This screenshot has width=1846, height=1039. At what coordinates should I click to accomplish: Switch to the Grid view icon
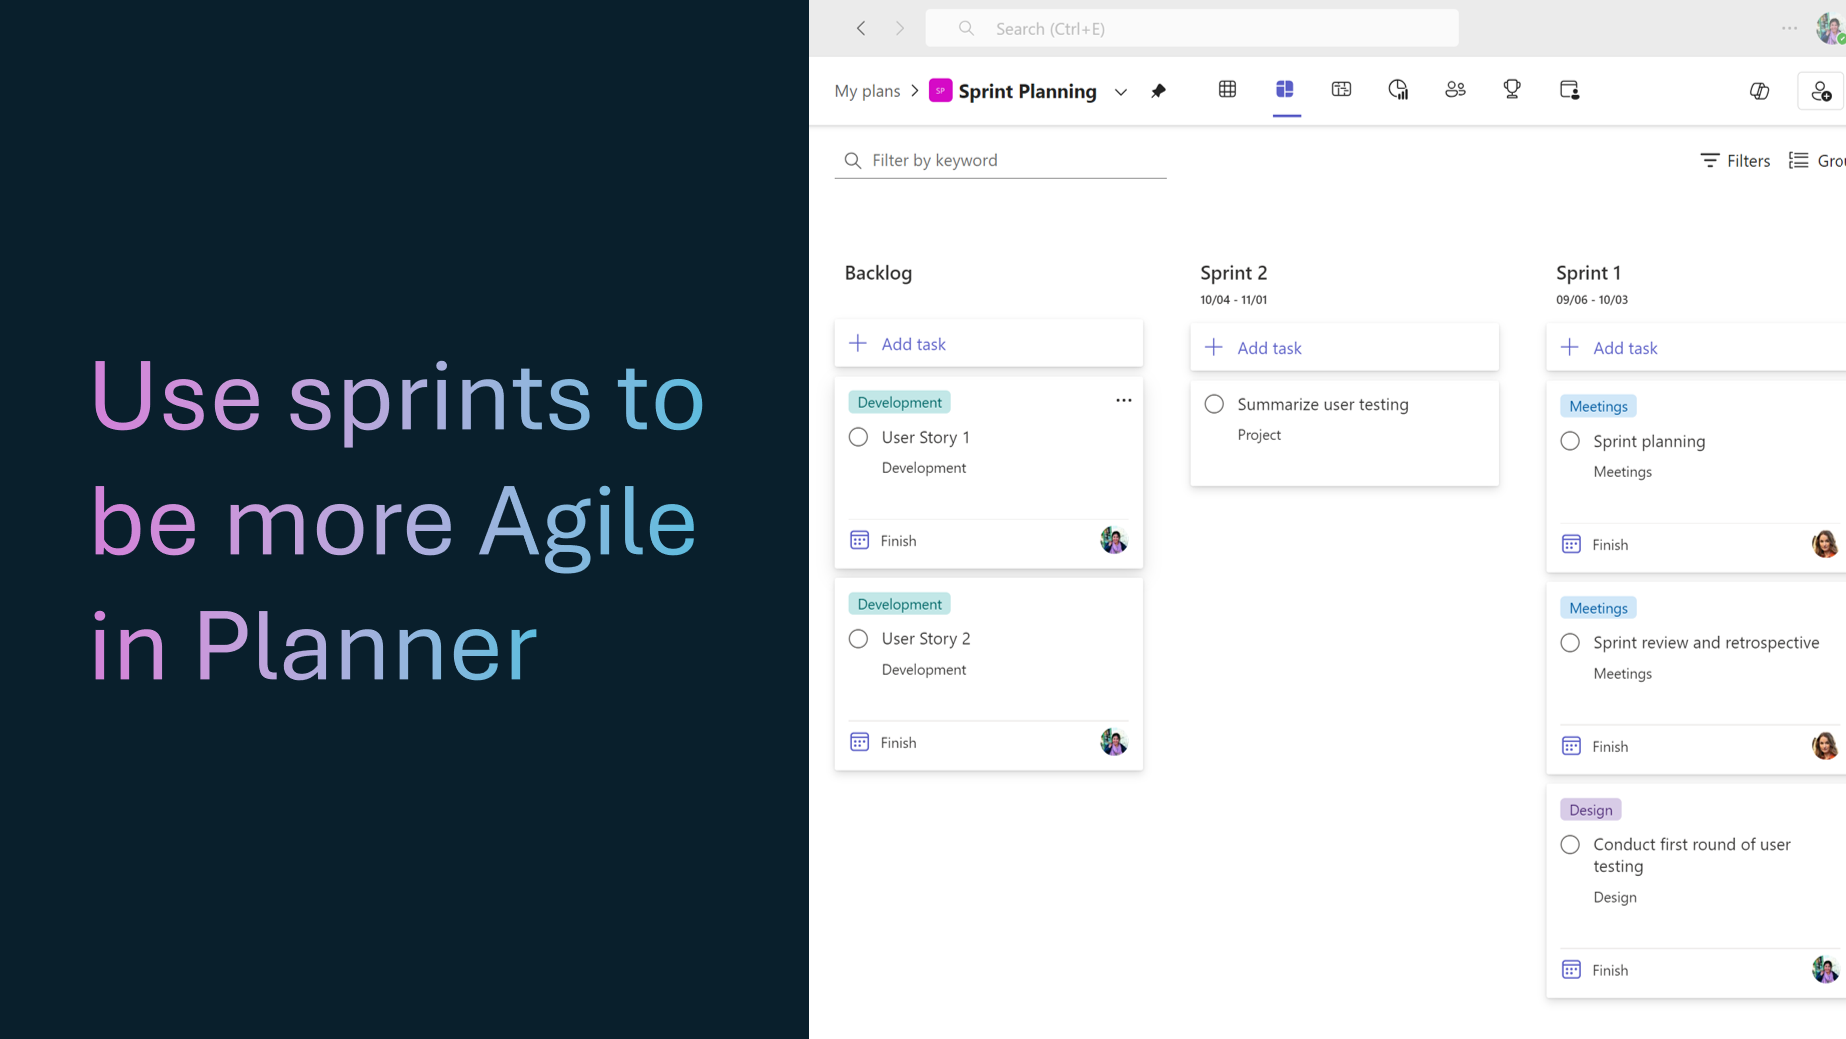(1227, 89)
